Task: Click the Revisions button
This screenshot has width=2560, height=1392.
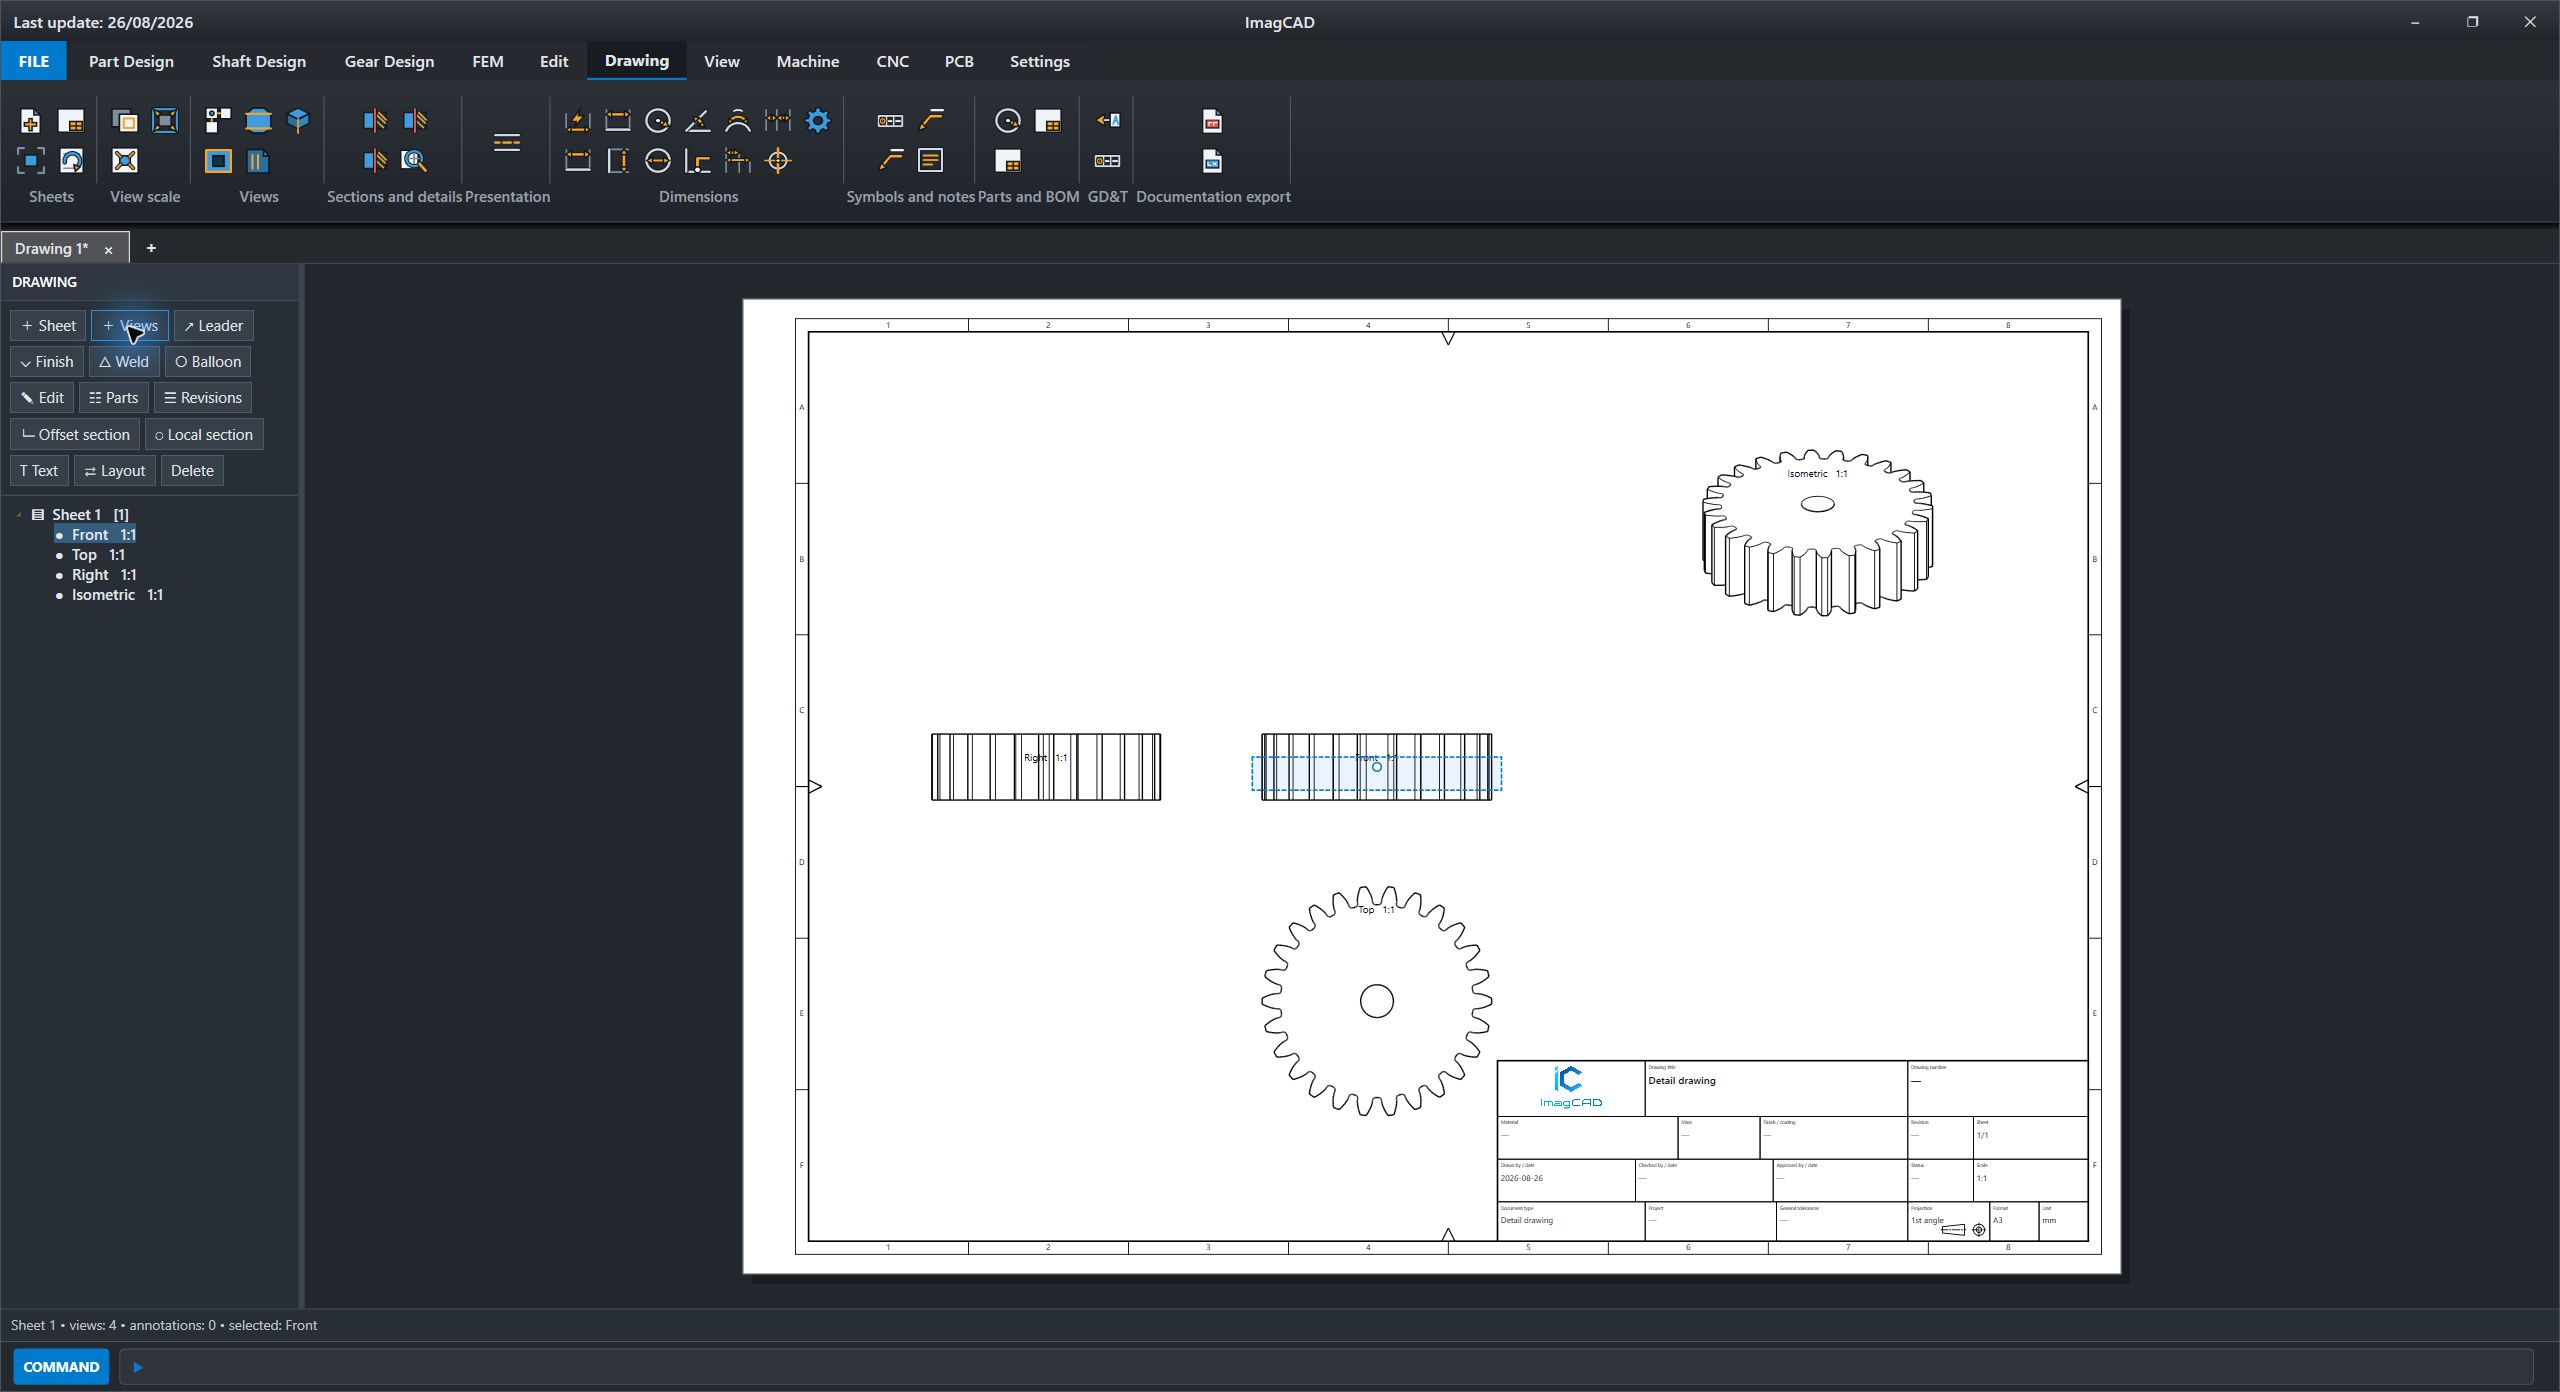Action: coord(203,397)
